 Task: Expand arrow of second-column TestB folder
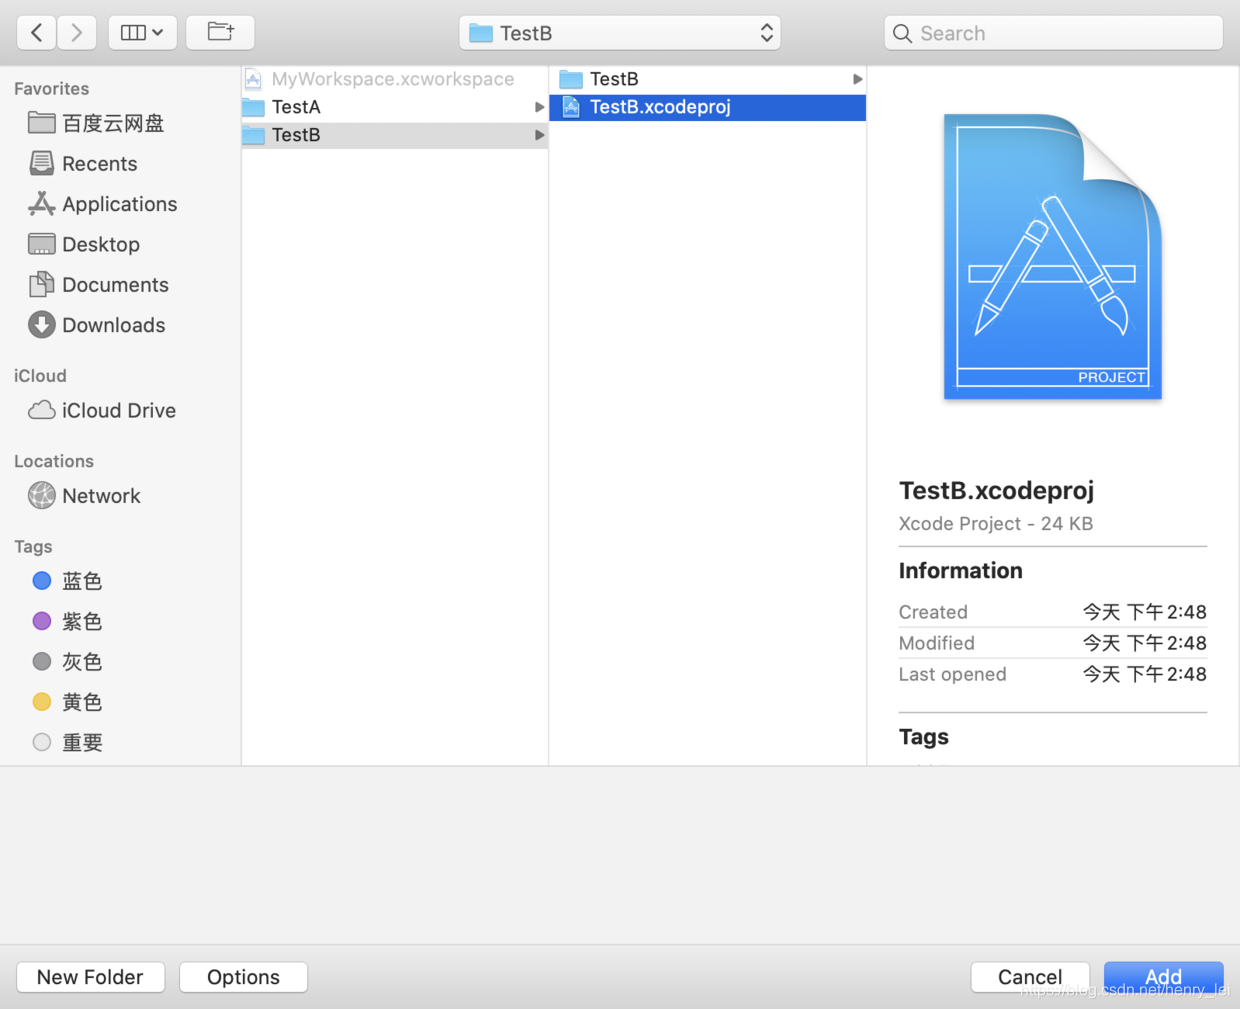[x=857, y=79]
